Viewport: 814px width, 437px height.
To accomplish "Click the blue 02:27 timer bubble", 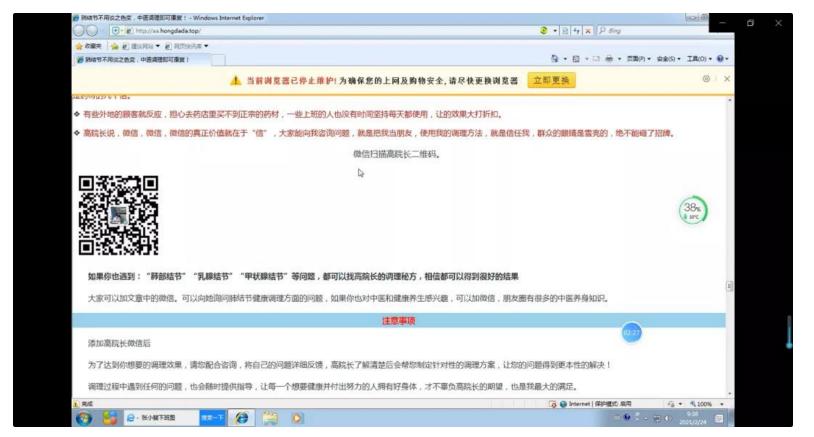I will [x=631, y=333].
